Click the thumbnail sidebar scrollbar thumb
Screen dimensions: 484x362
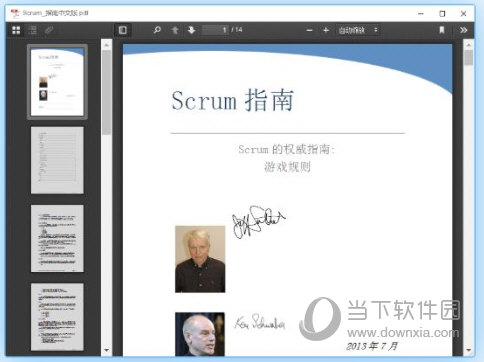(x=106, y=92)
